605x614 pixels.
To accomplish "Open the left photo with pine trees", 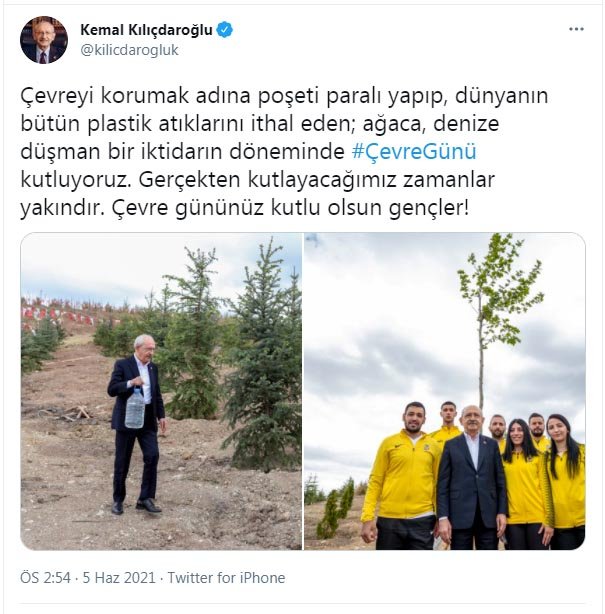I will [x=161, y=391].
